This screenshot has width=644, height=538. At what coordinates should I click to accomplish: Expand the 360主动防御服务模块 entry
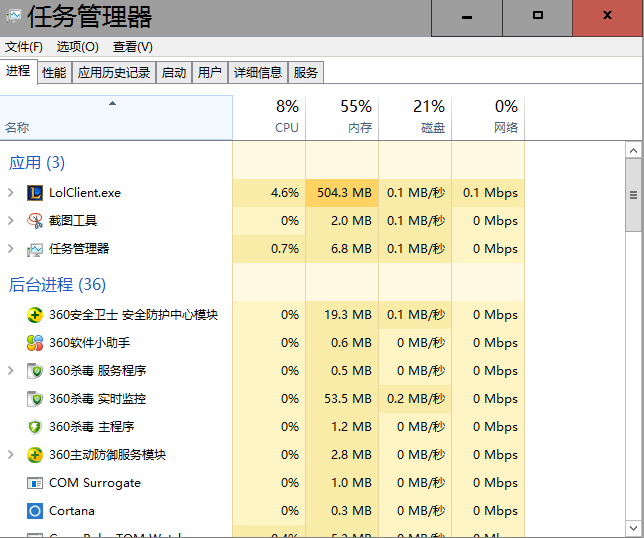pyautogui.click(x=11, y=455)
